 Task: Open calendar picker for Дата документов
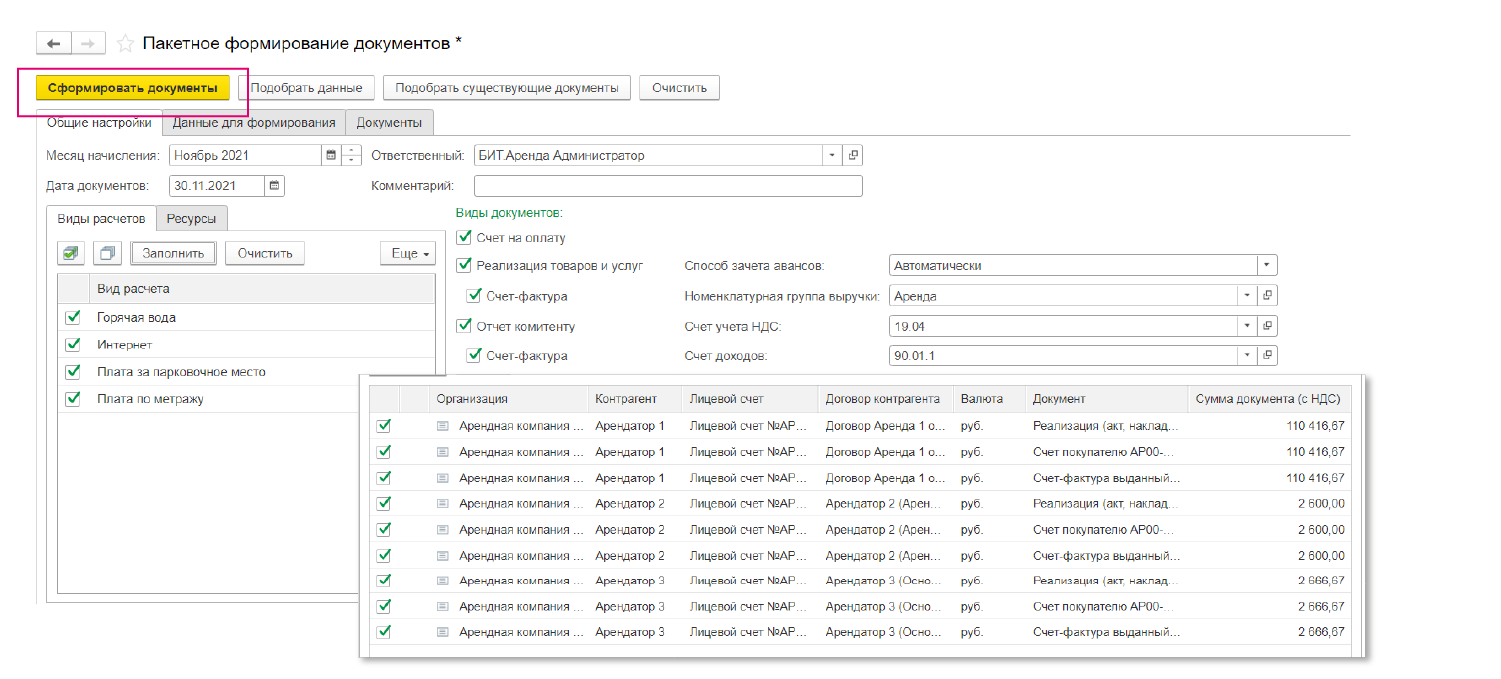tap(274, 185)
